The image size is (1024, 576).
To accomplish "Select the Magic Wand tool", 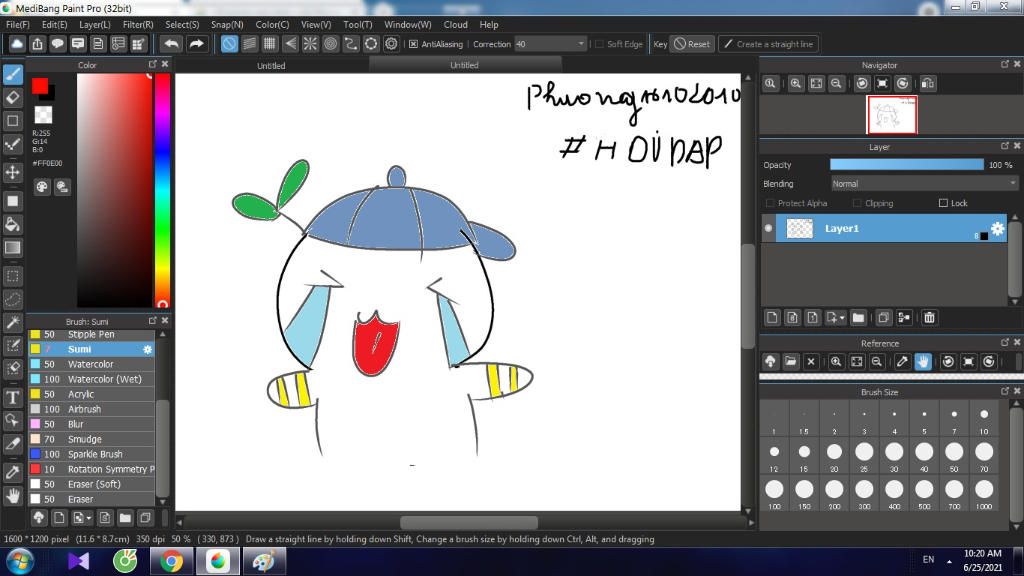I will [13, 322].
